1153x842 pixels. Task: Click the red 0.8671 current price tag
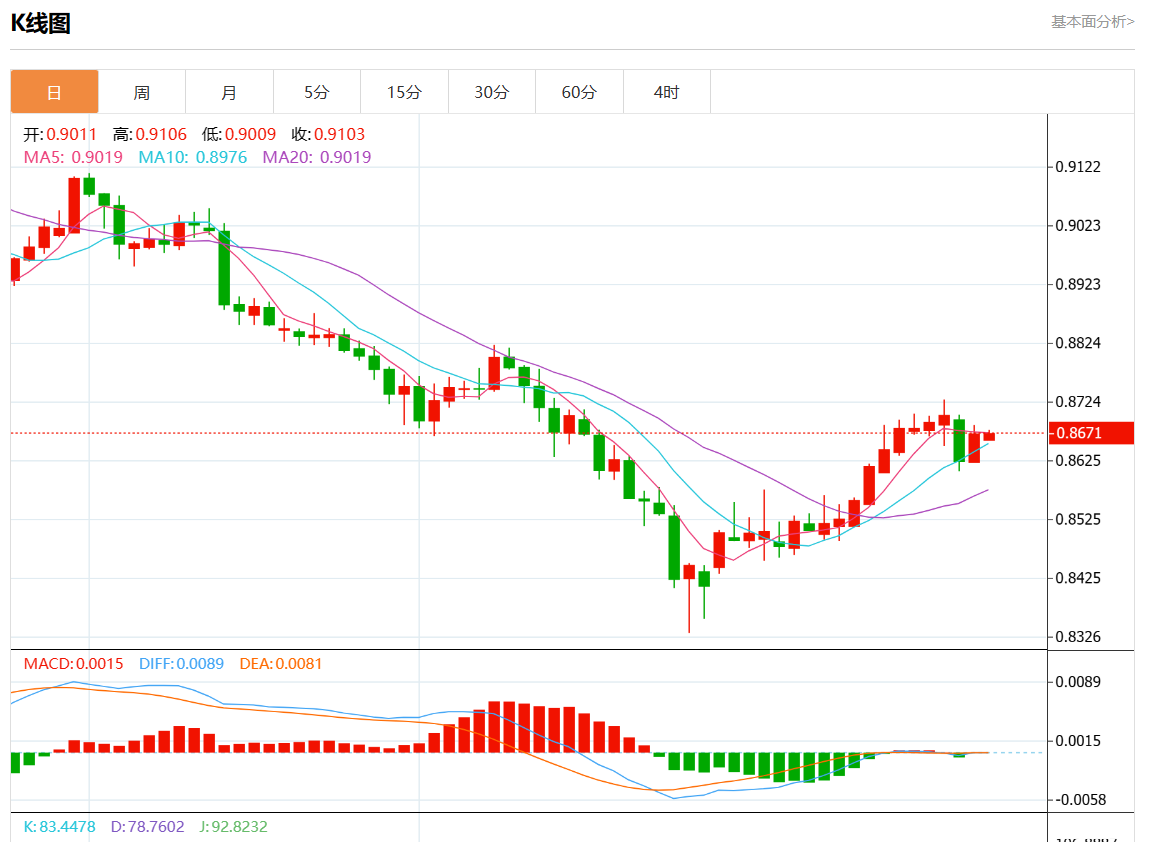pyautogui.click(x=1090, y=433)
